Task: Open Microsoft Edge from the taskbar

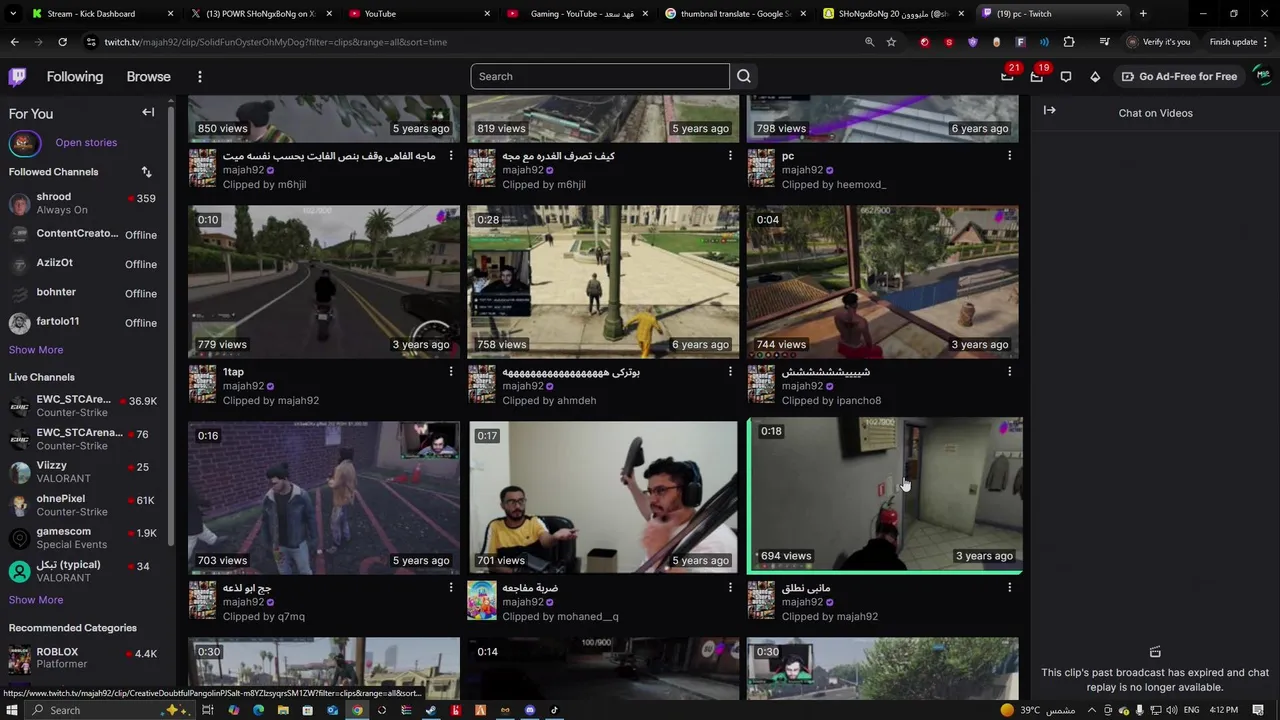Action: point(258,710)
